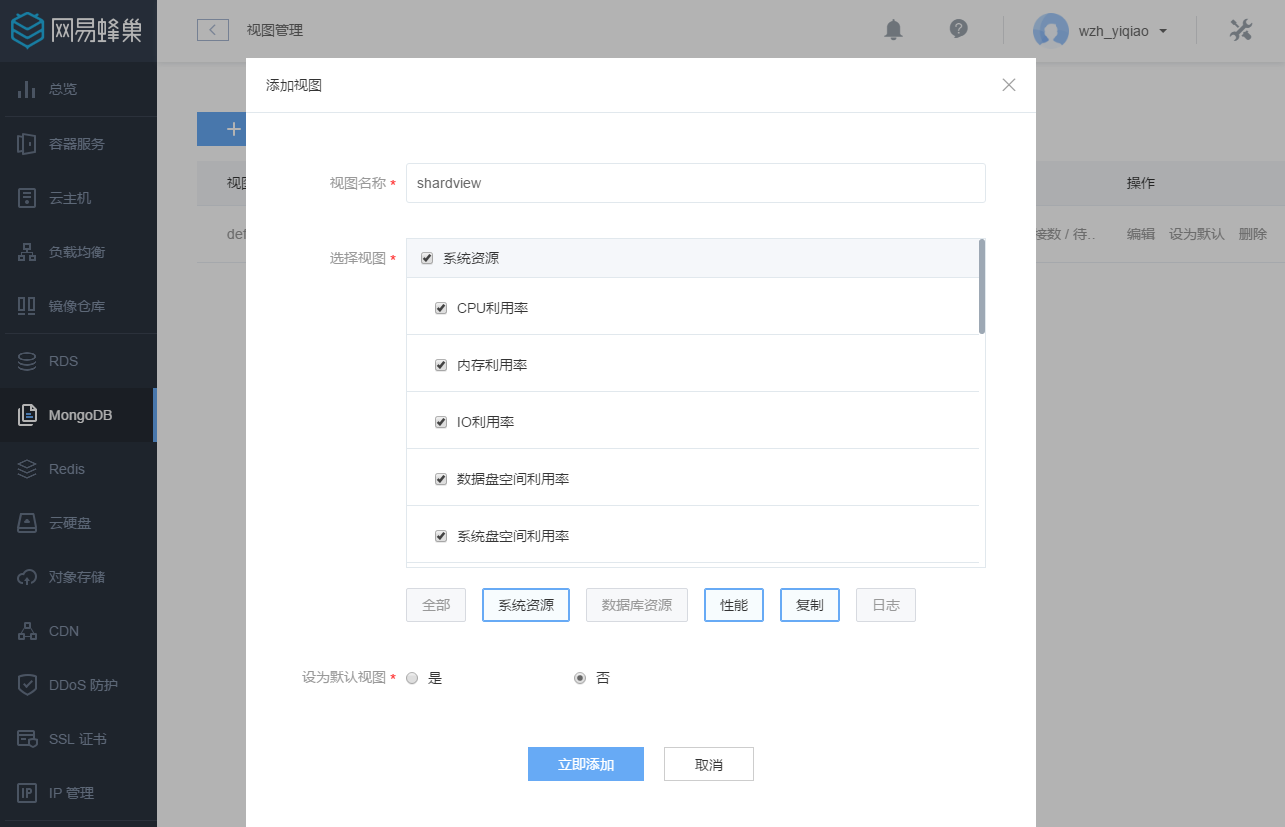Click the NetEase Cloud logo icon
1285x827 pixels.
pos(28,31)
